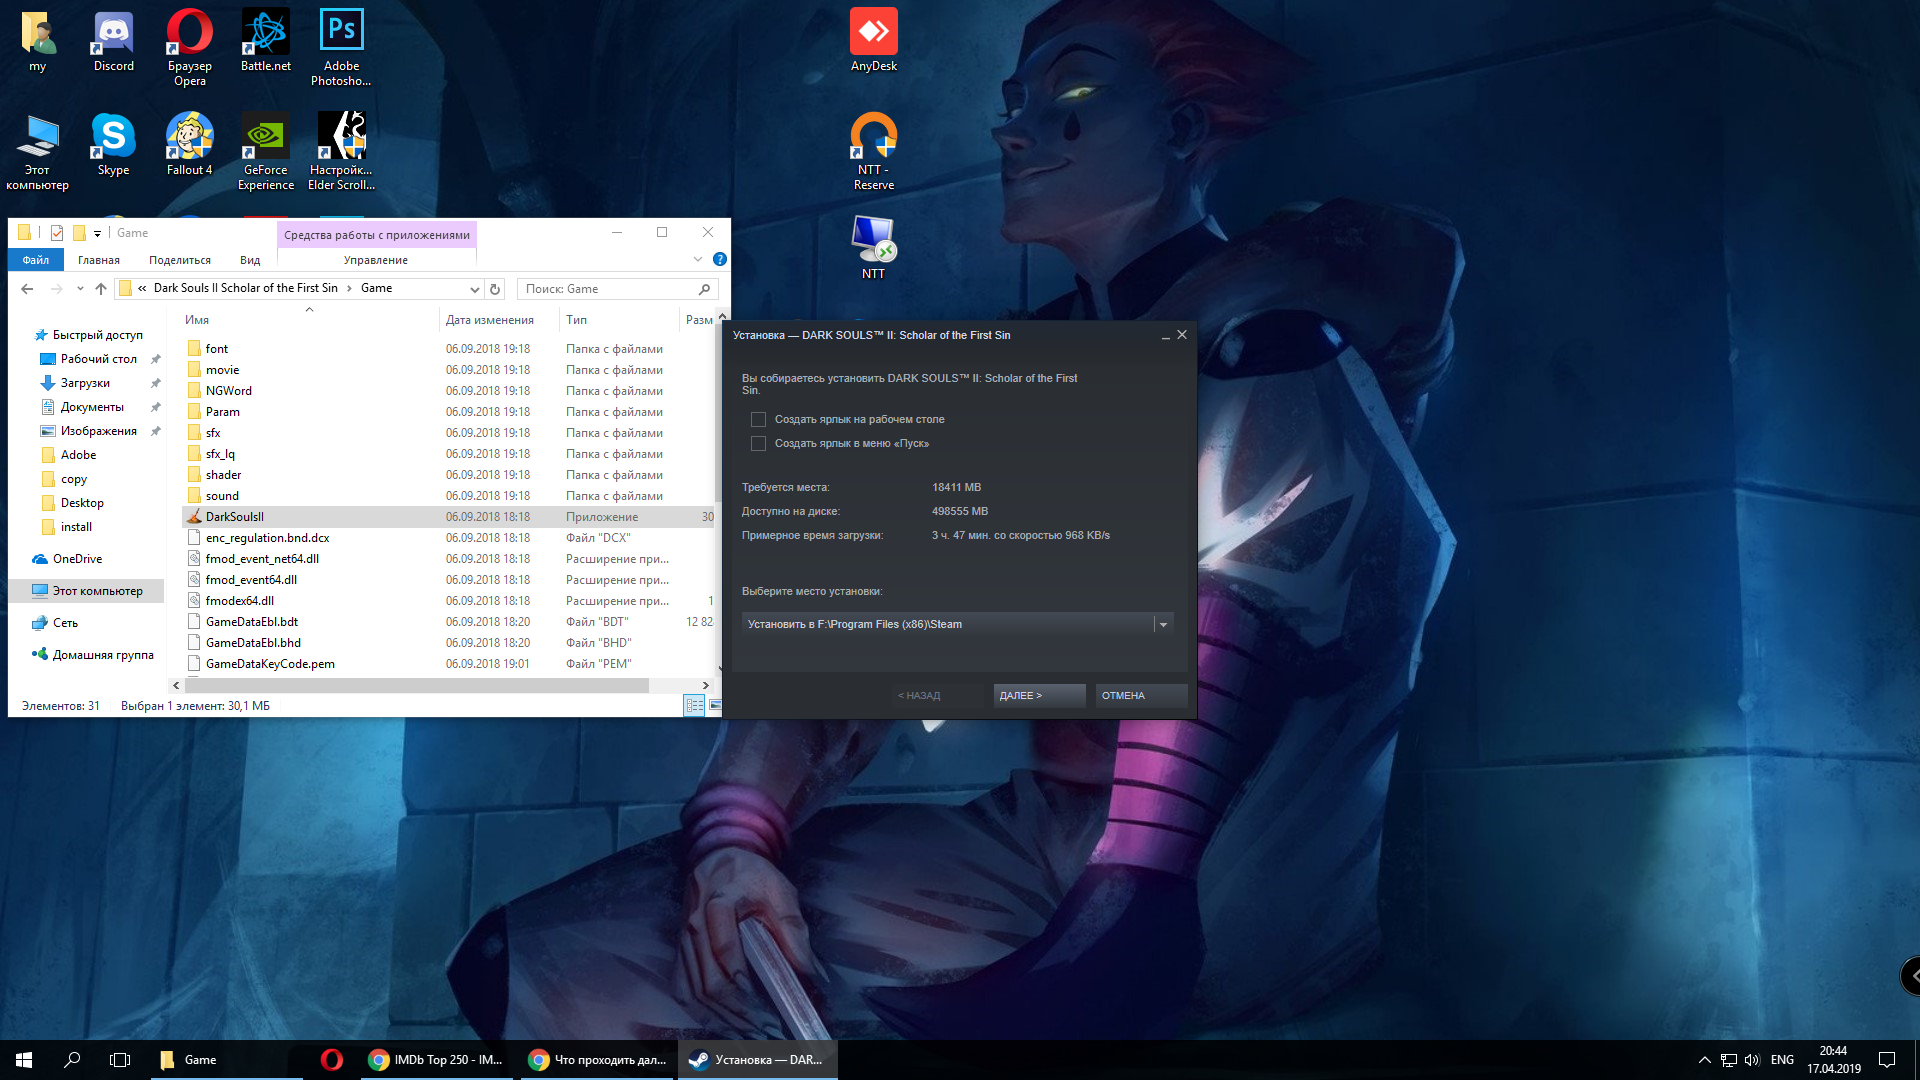The width and height of the screenshot is (1920, 1080).
Task: Switch Explorer to details view icon
Action: click(694, 706)
